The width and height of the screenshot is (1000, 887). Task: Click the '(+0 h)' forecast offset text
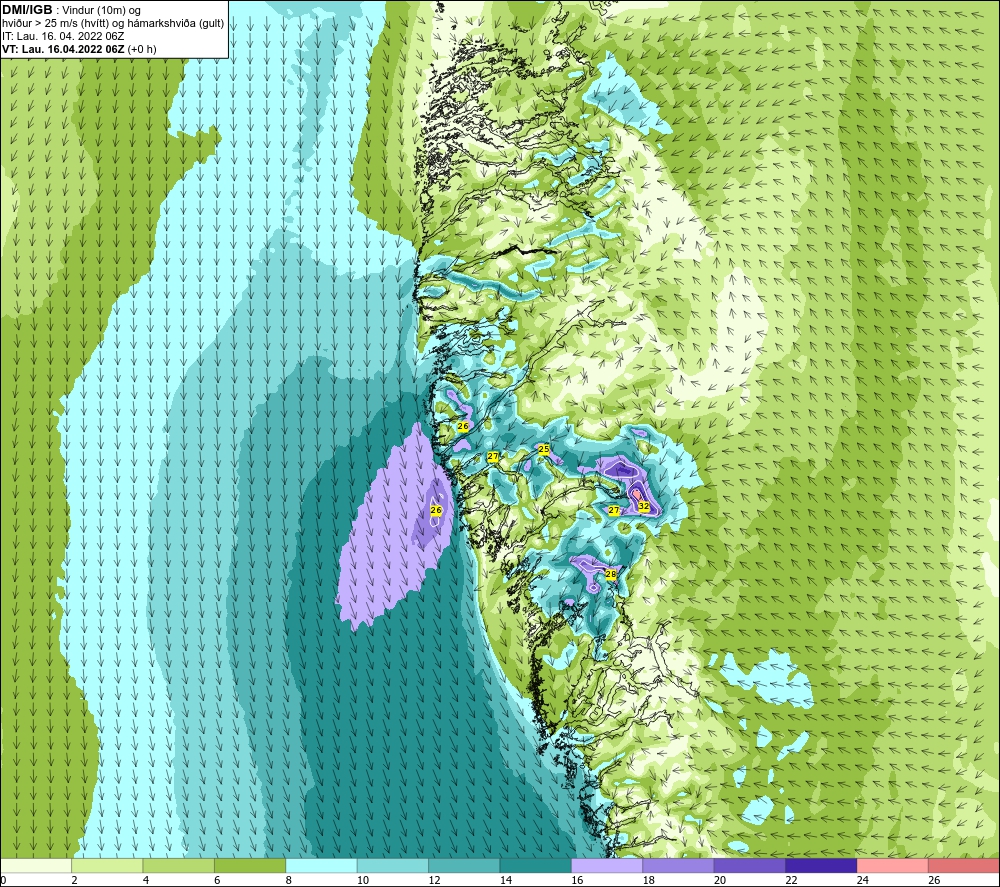(x=142, y=49)
